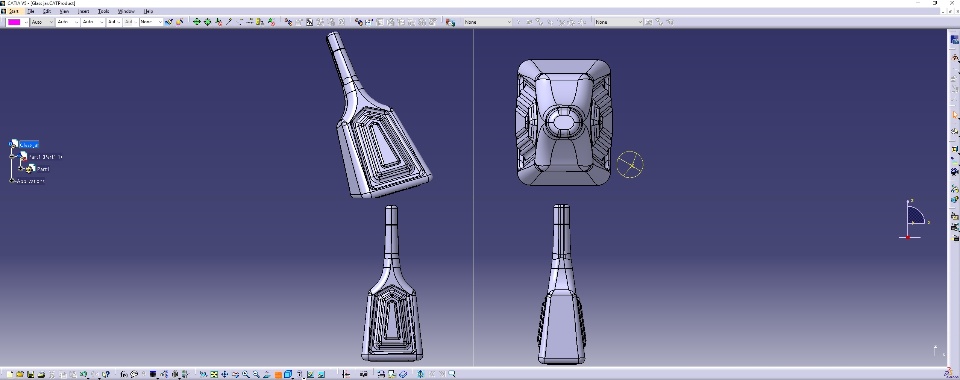Click the magenta color swatch
Image resolution: width=960 pixels, height=380 pixels.
(x=14, y=21)
